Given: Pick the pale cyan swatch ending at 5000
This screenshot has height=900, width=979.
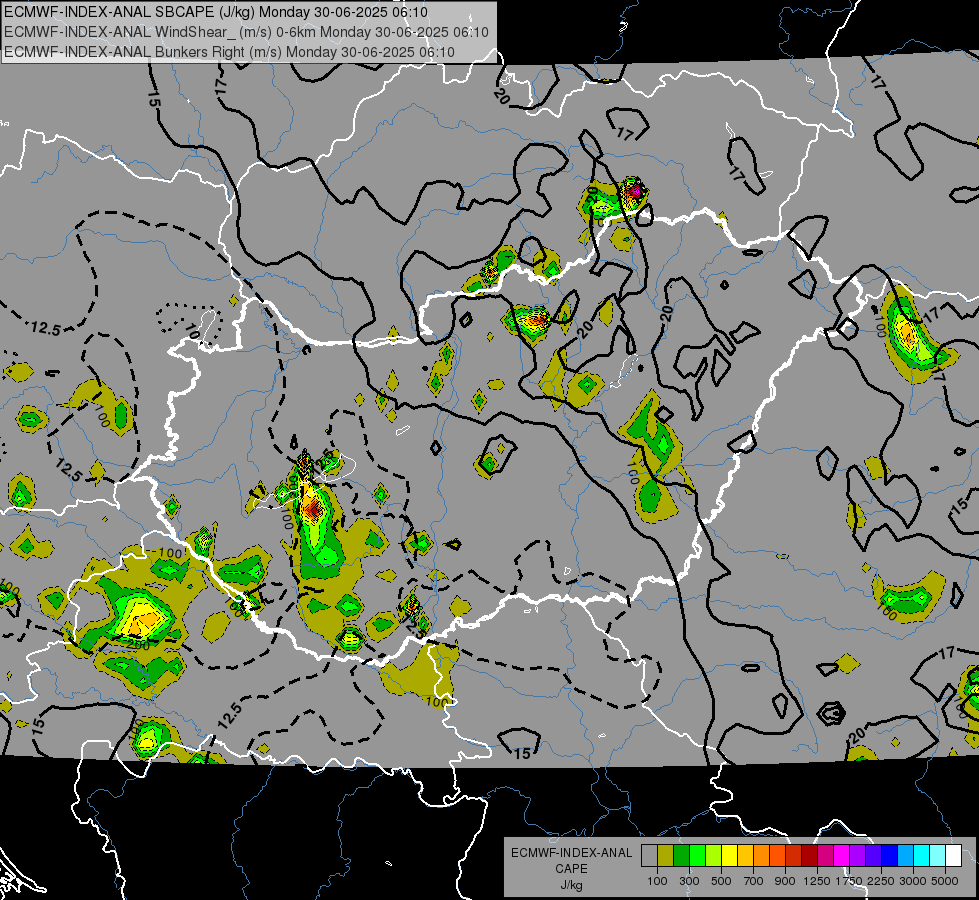Looking at the screenshot, I should click(x=937, y=855).
